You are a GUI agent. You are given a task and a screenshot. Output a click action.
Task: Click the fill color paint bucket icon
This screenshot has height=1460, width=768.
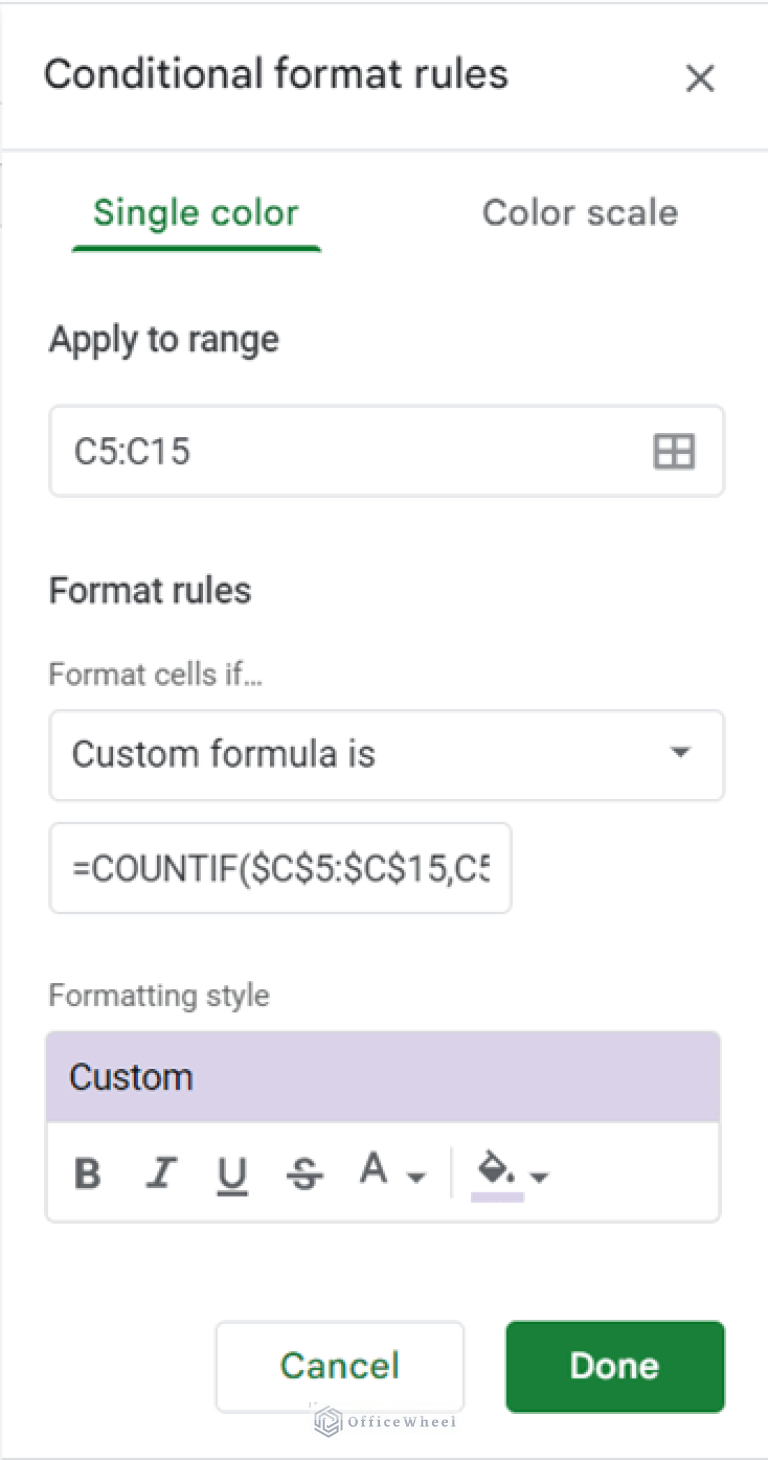496,1168
